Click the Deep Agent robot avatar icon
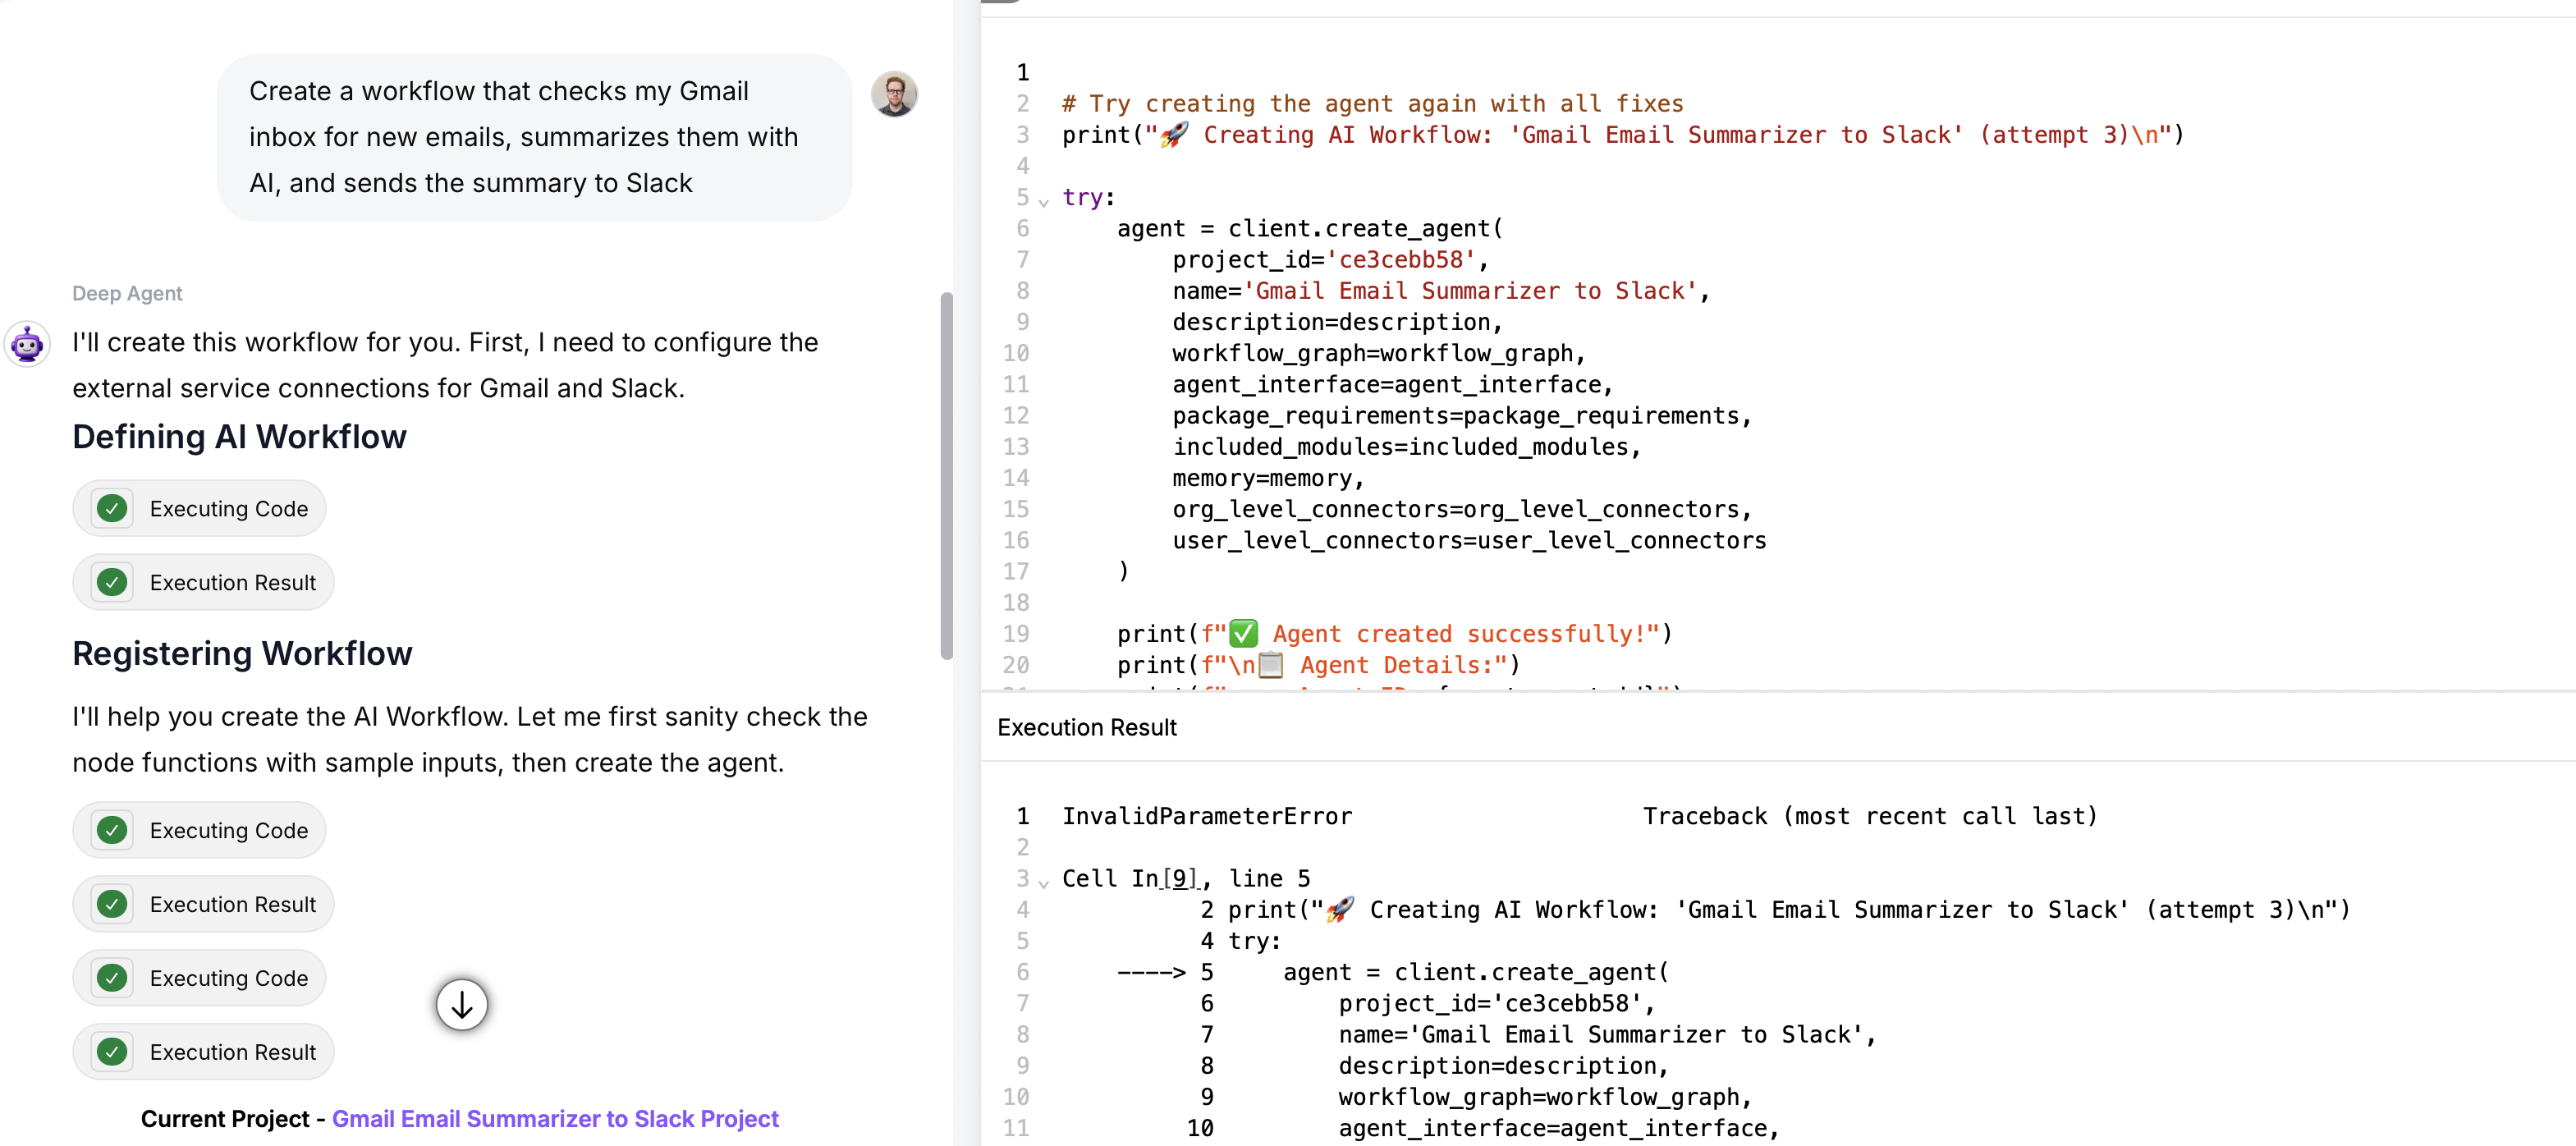This screenshot has height=1146, width=2576. coord(27,344)
